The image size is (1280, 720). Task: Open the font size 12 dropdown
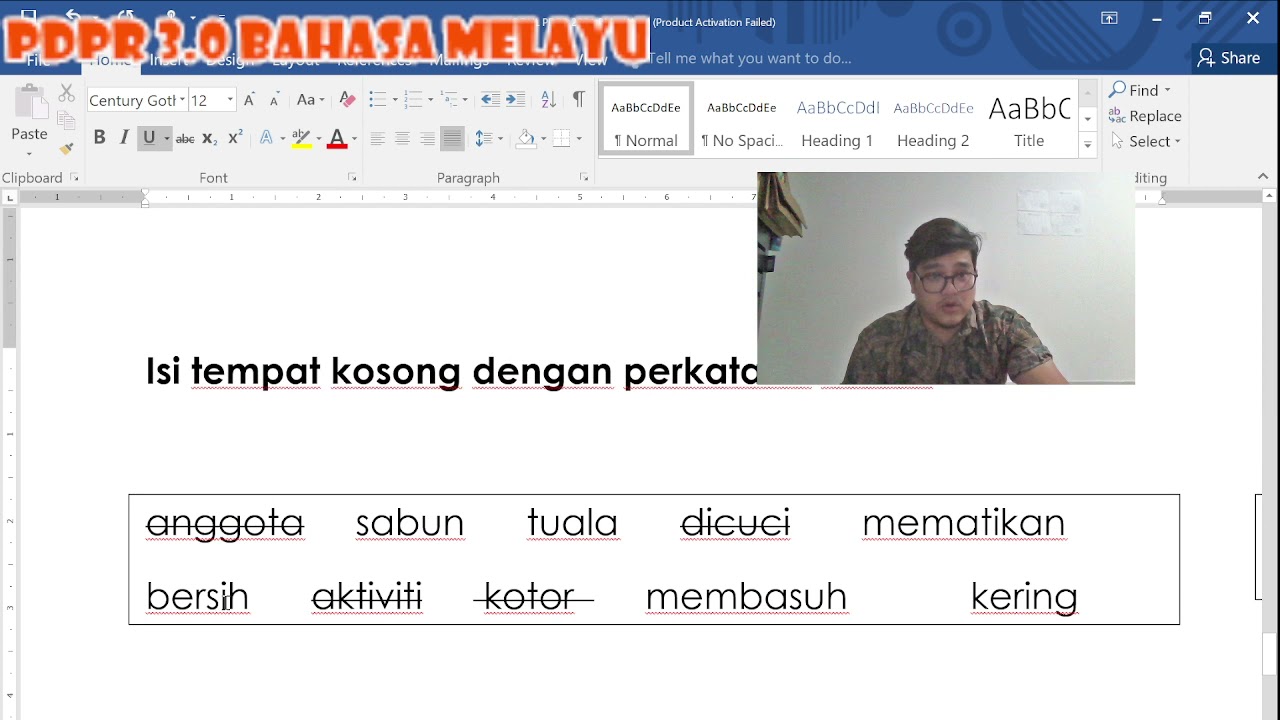230,100
